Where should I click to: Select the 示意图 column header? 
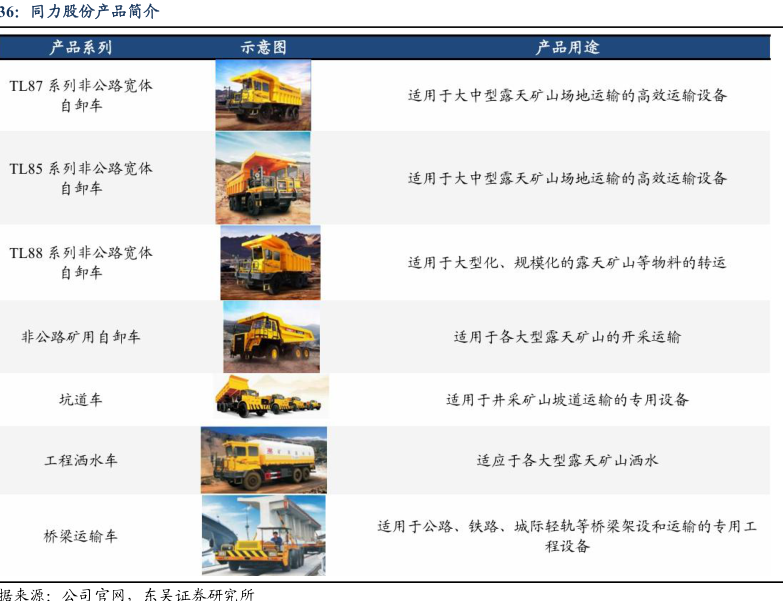tap(263, 47)
